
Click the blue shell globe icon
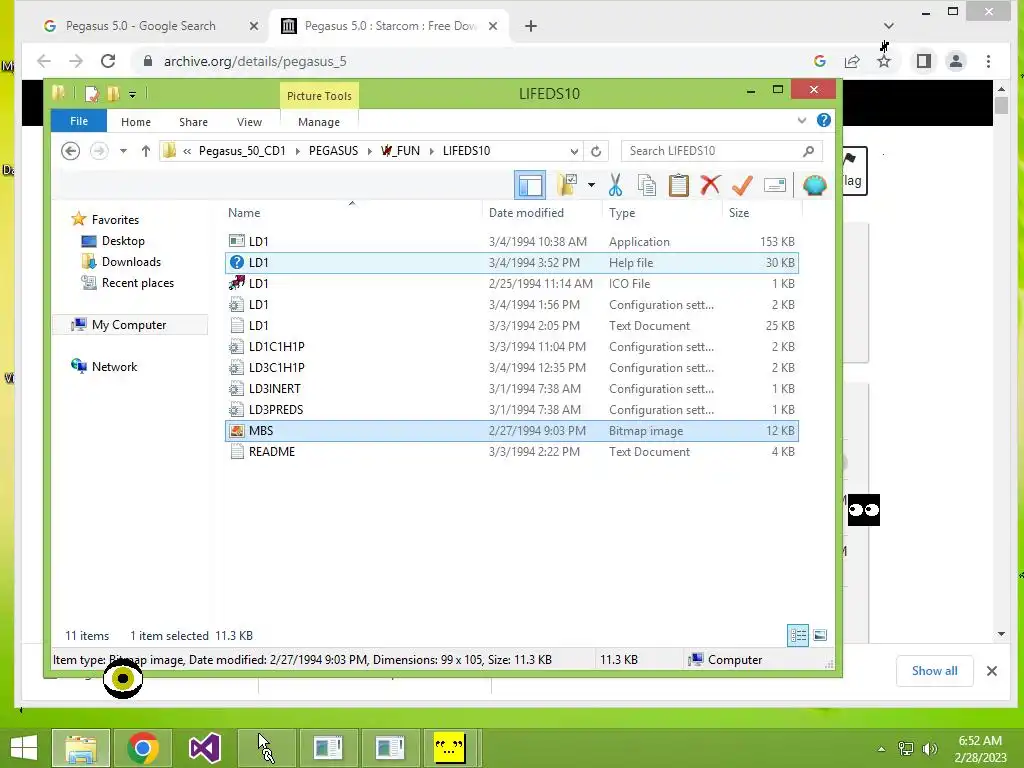814,185
